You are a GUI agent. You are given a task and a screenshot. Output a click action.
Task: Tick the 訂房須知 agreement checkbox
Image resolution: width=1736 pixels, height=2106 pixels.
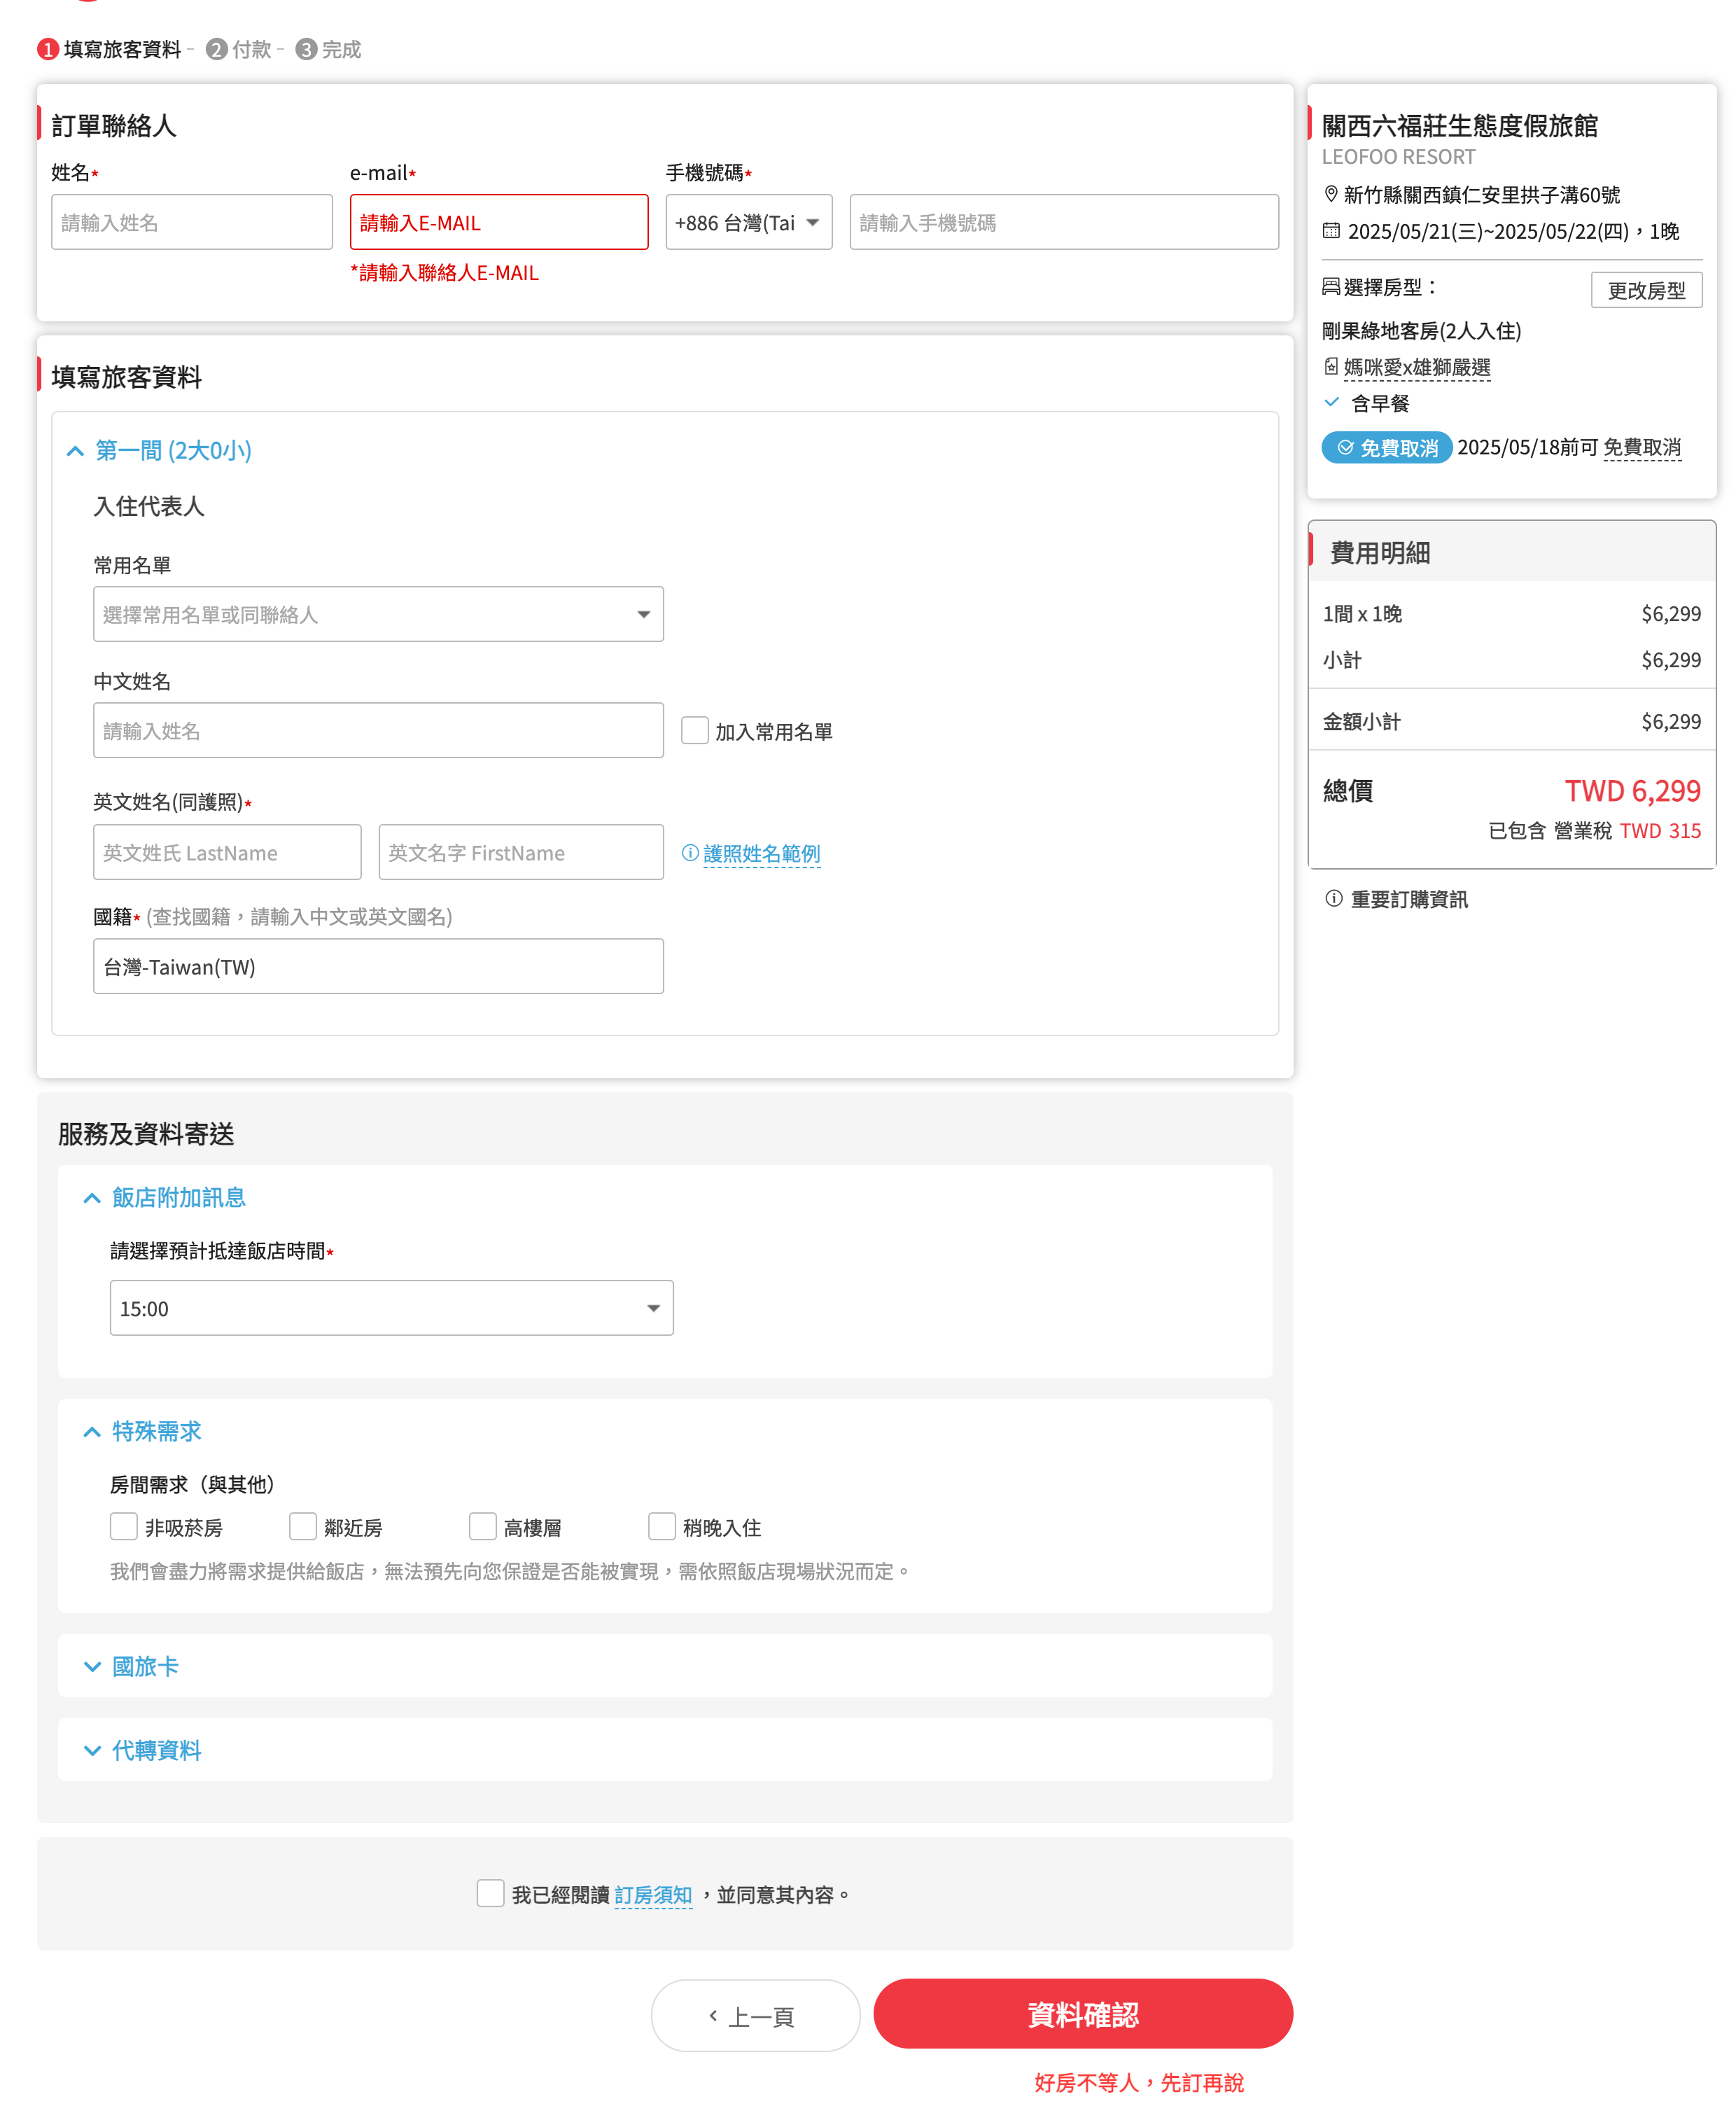point(490,1893)
